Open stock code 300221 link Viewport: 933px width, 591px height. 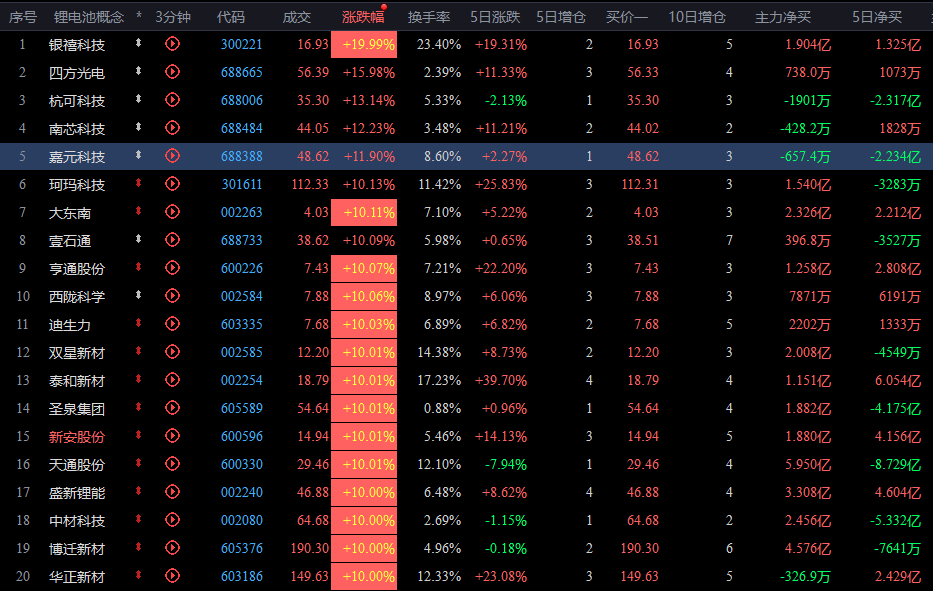[x=242, y=44]
